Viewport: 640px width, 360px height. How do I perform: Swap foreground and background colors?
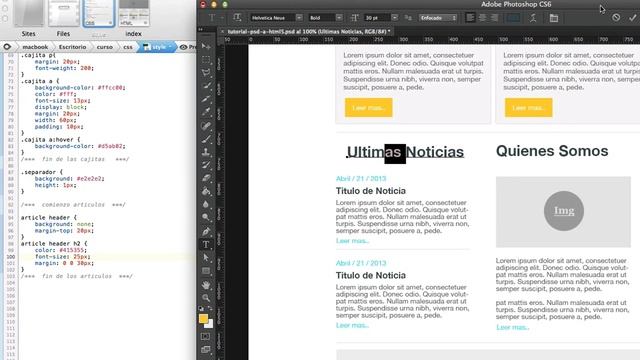pyautogui.click(x=210, y=309)
